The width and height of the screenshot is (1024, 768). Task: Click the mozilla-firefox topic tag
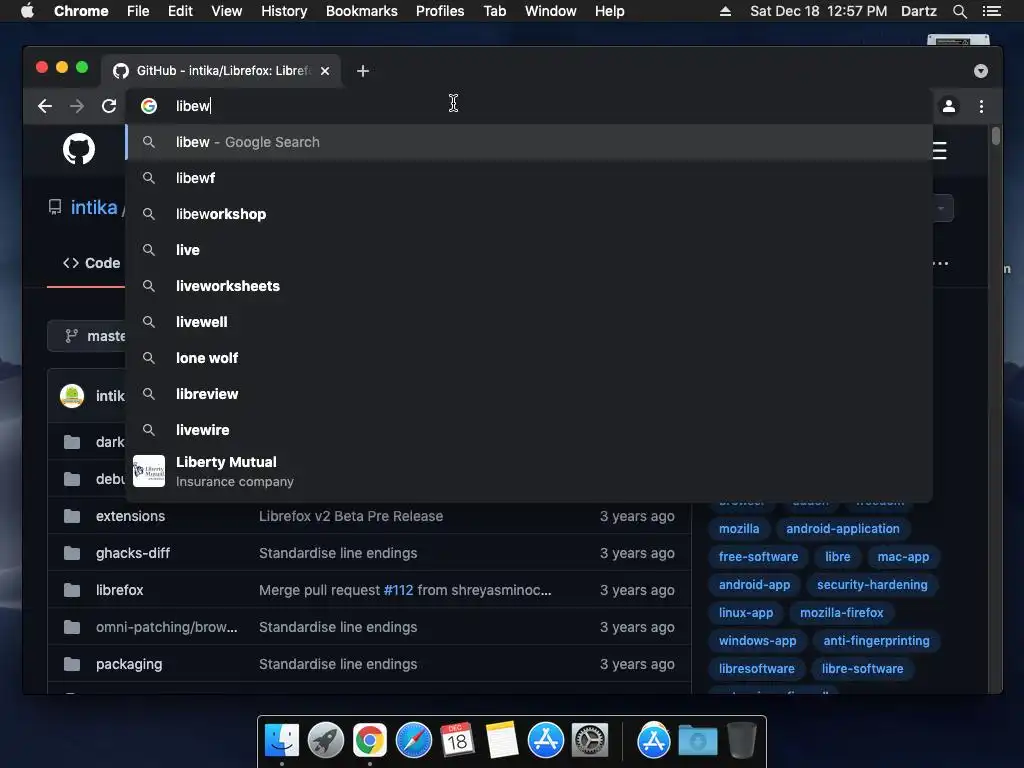tap(841, 613)
